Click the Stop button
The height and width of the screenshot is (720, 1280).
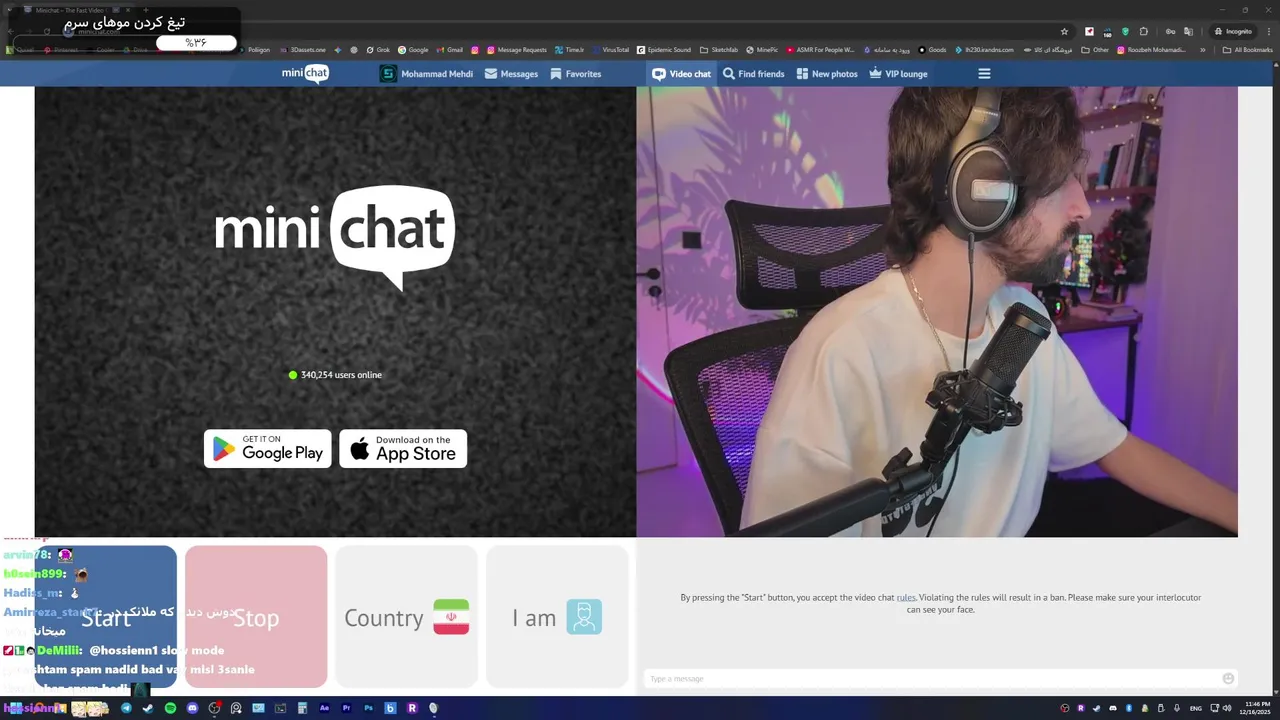coord(256,617)
